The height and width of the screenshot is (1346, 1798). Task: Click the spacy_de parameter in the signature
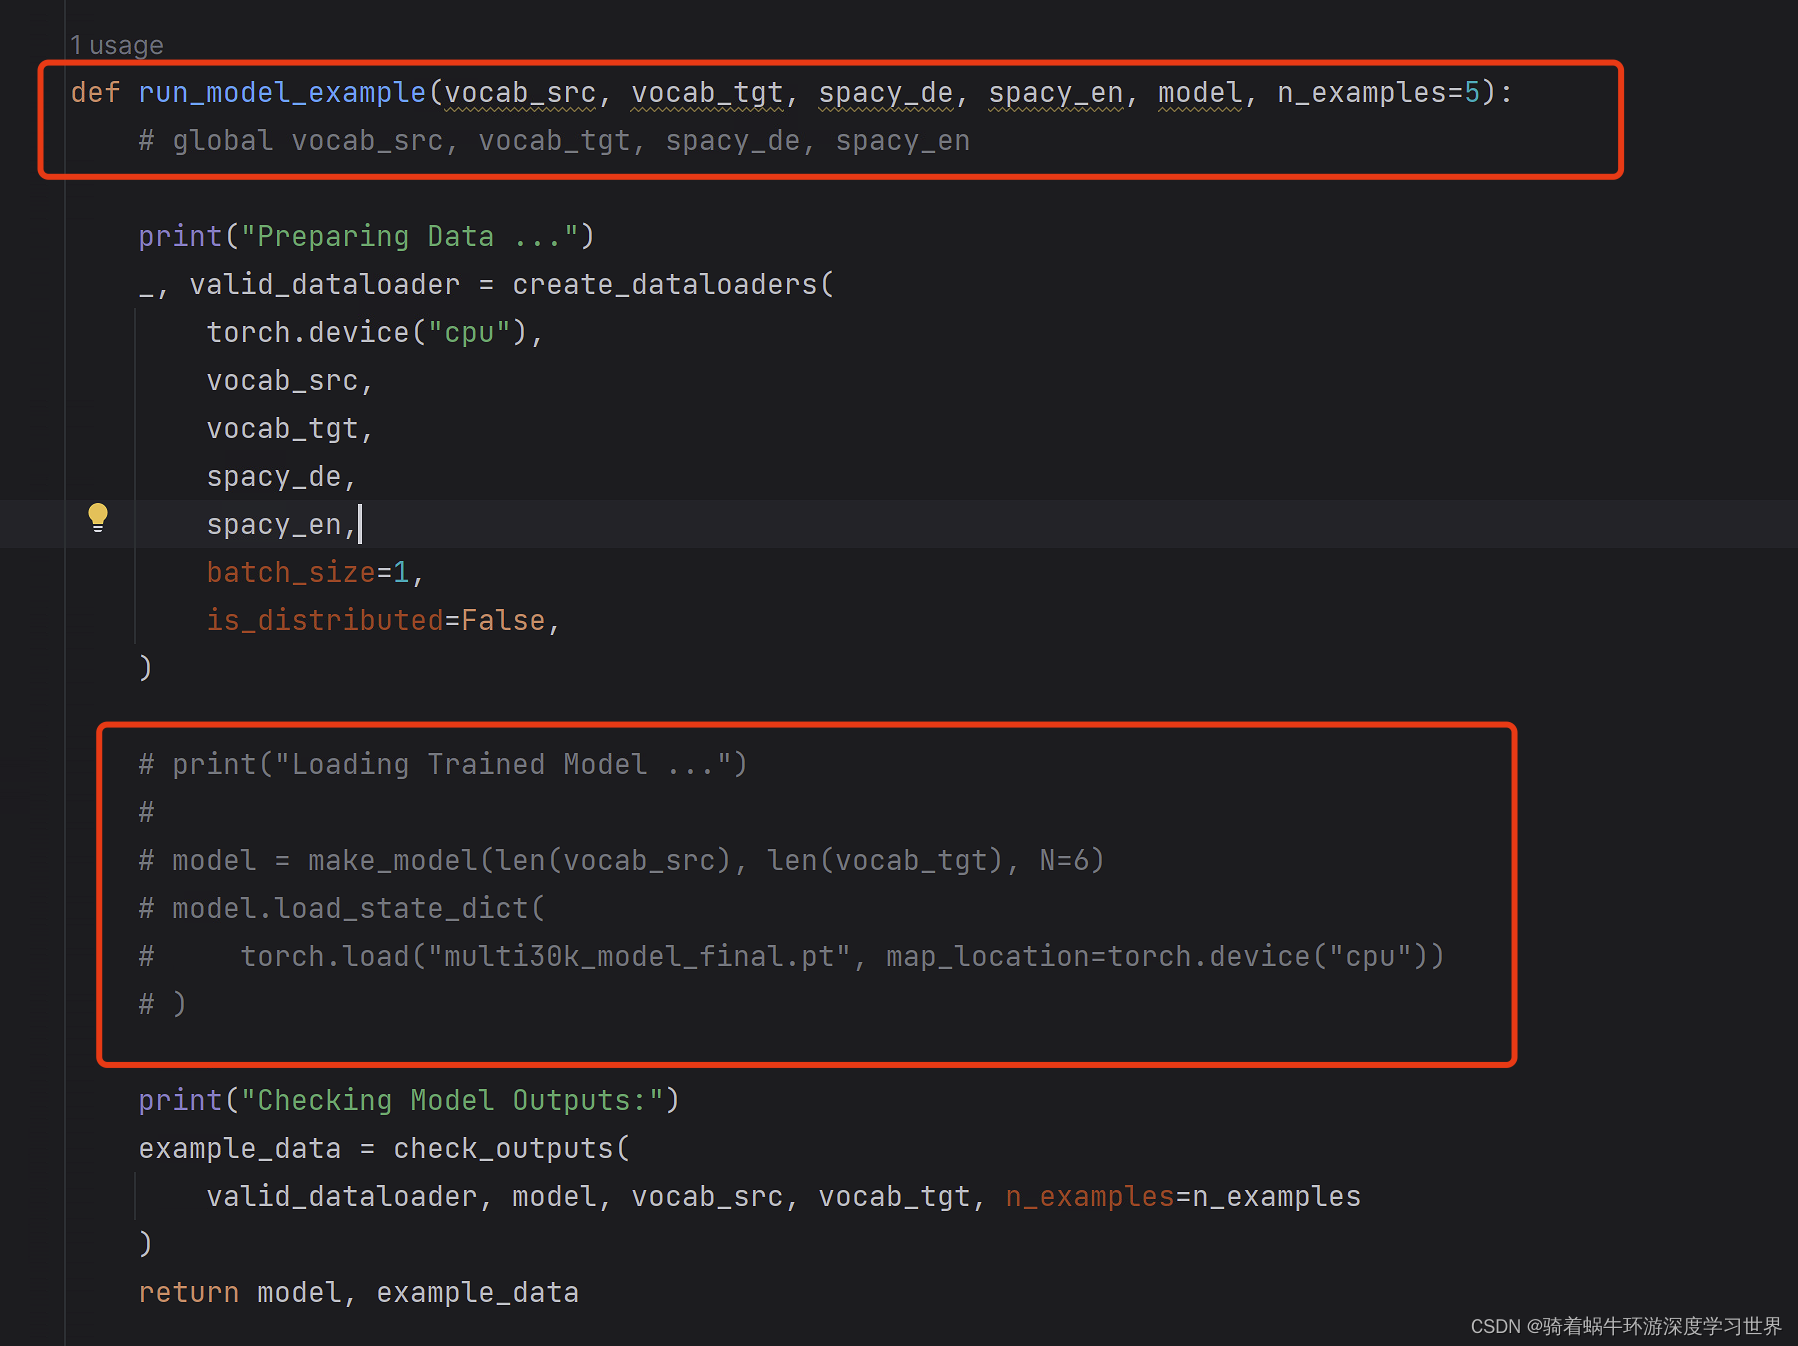coord(886,93)
